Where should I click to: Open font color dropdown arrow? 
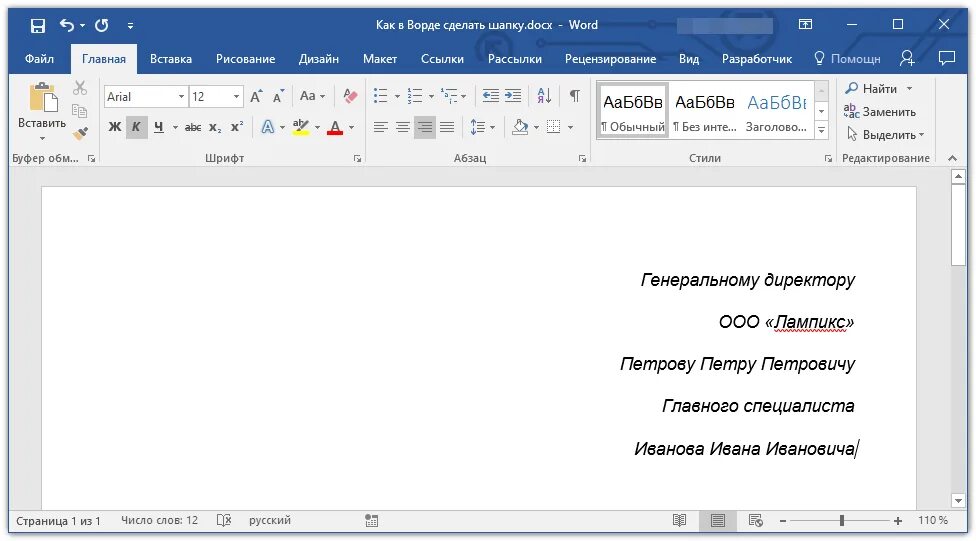[x=352, y=127]
